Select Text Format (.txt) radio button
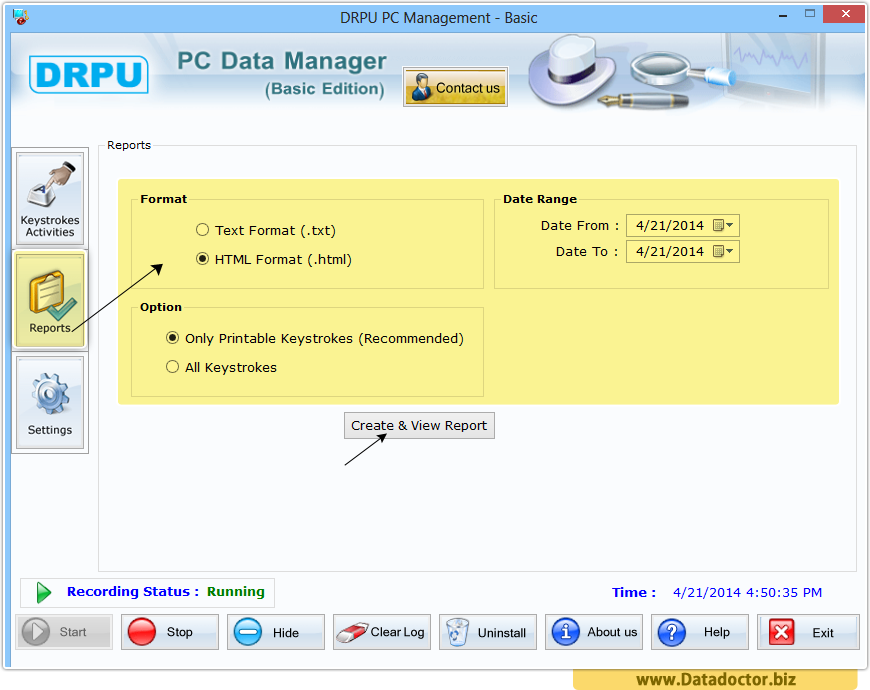The image size is (870, 690). click(x=203, y=230)
